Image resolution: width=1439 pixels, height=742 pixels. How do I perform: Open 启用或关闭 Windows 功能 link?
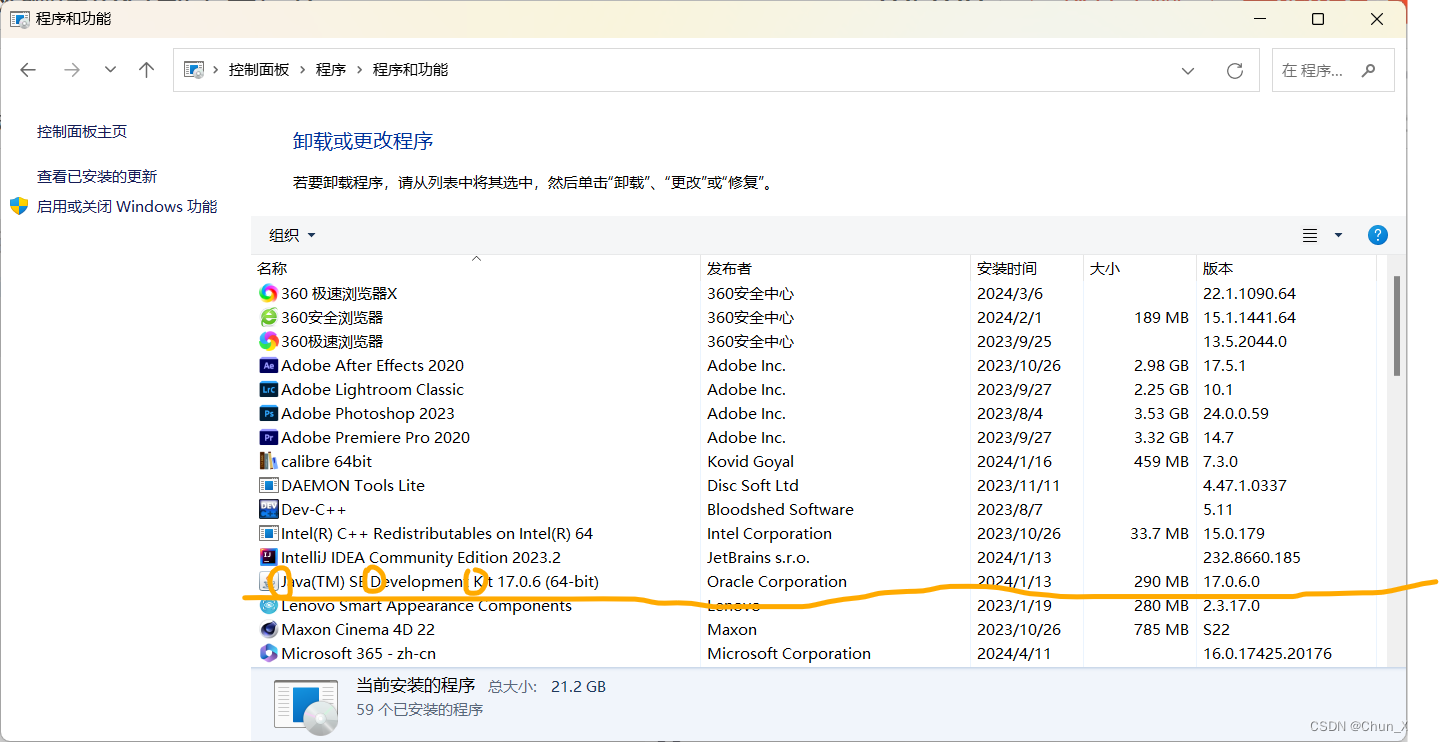[127, 207]
